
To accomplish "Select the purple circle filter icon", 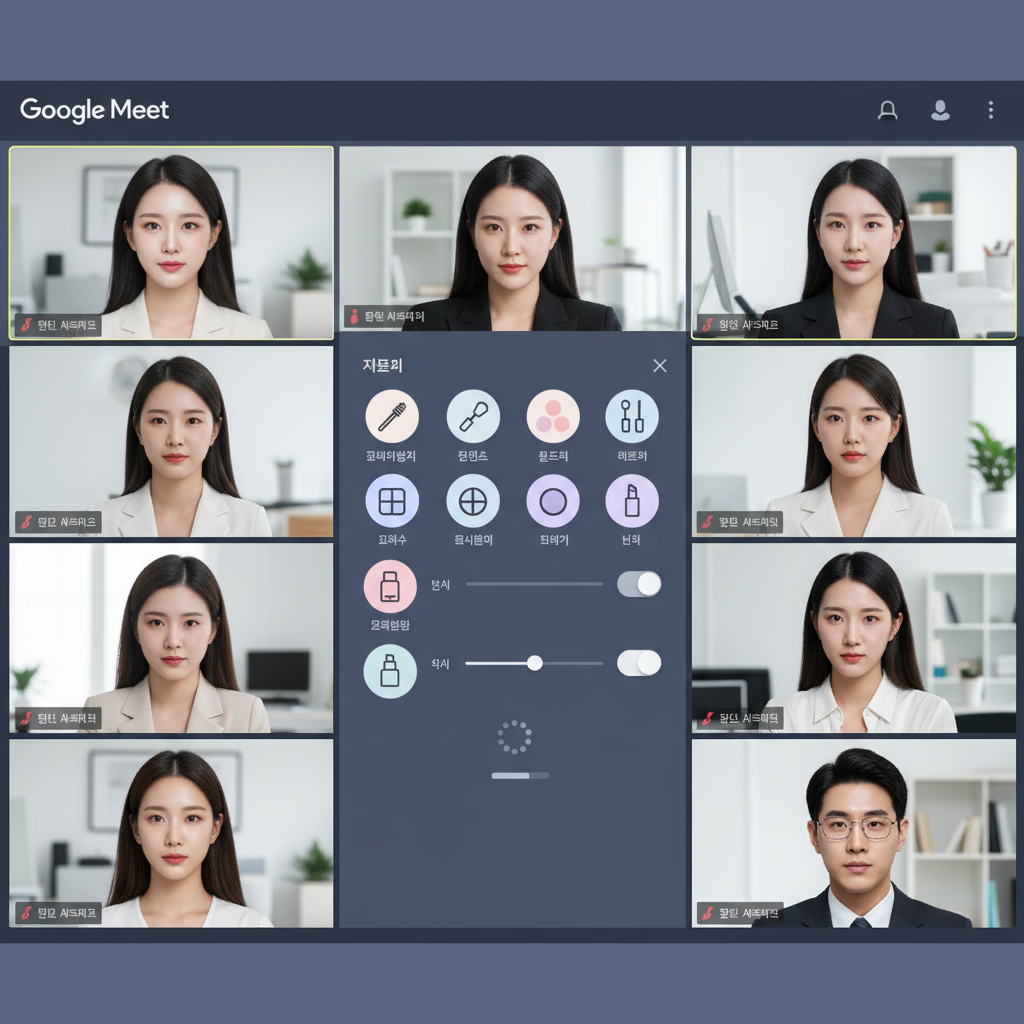I will click(553, 501).
